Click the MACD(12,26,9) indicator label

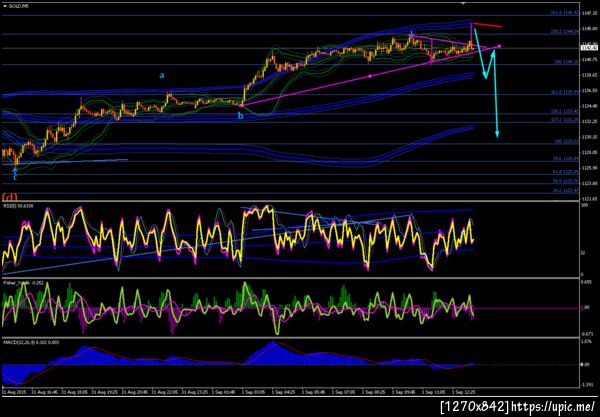[x=31, y=342]
